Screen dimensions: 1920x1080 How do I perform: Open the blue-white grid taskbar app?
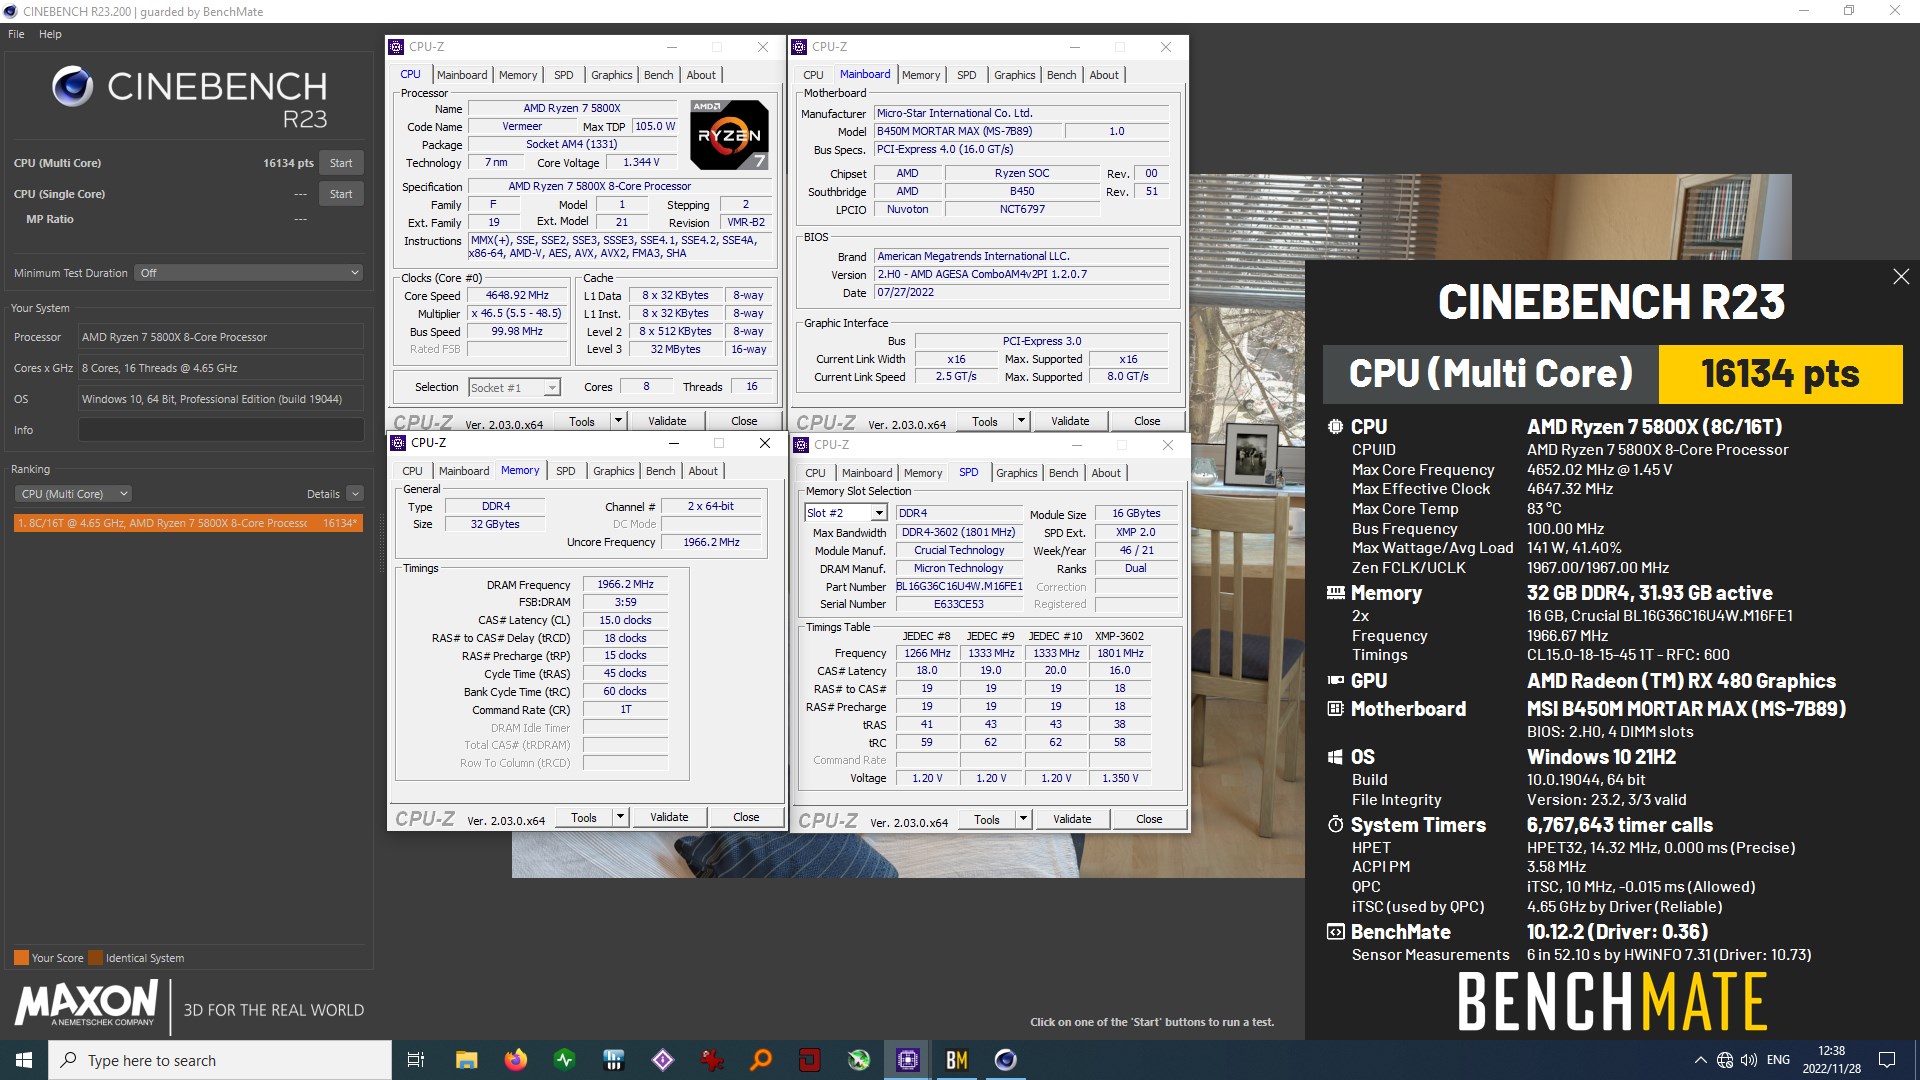(x=614, y=1060)
